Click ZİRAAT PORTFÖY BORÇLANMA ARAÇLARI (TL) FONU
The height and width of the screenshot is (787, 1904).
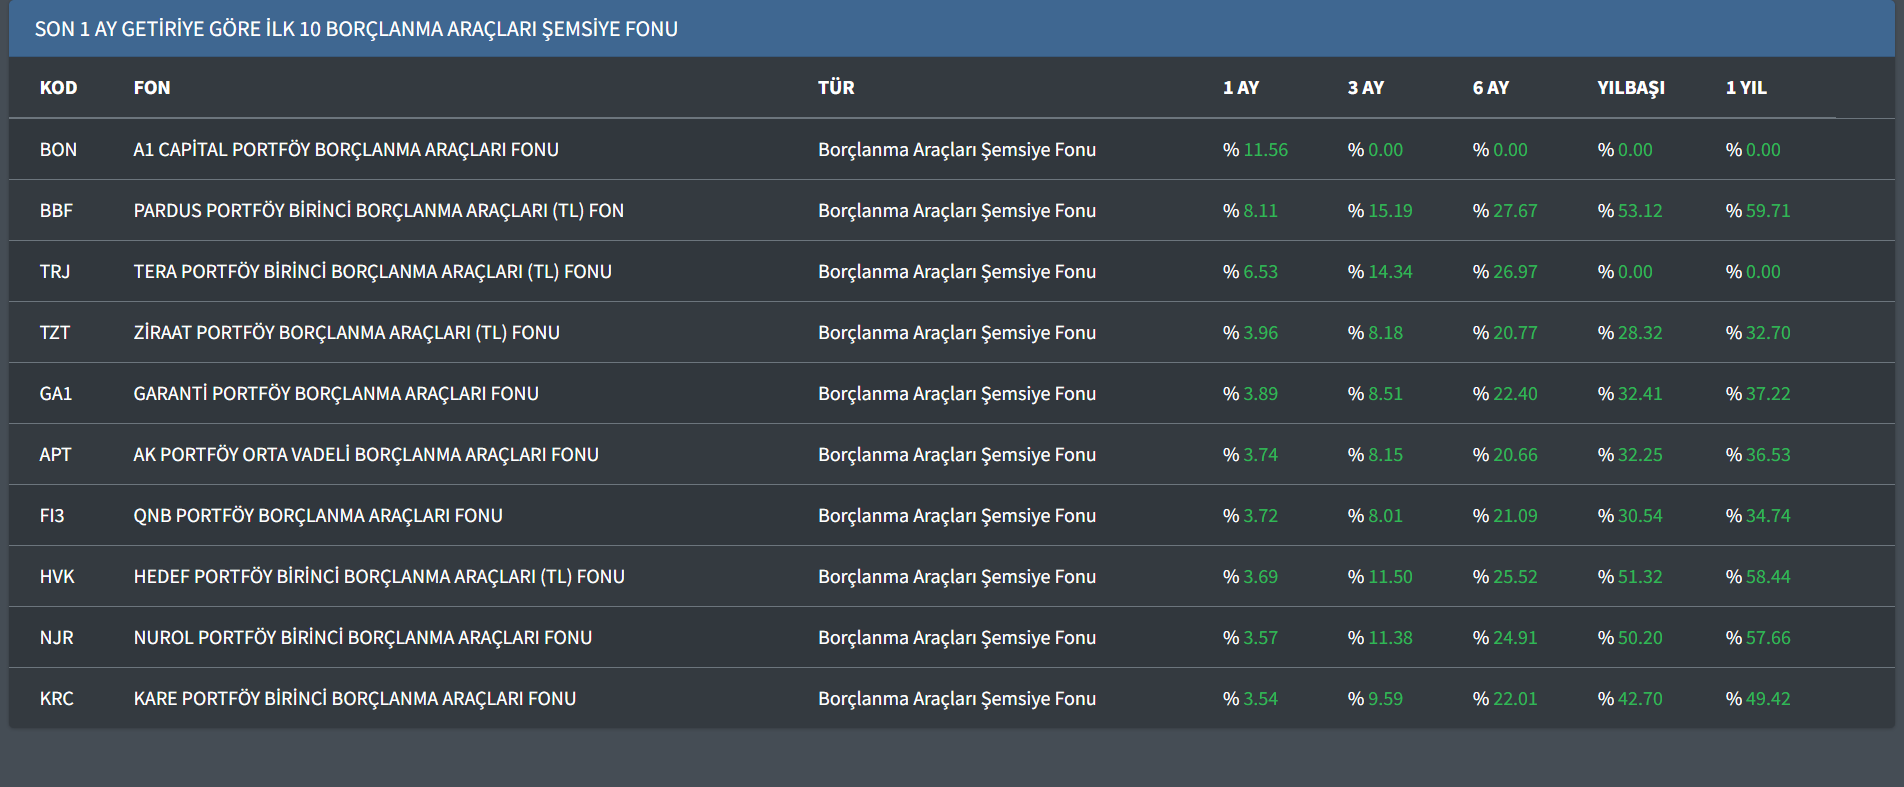tap(346, 333)
